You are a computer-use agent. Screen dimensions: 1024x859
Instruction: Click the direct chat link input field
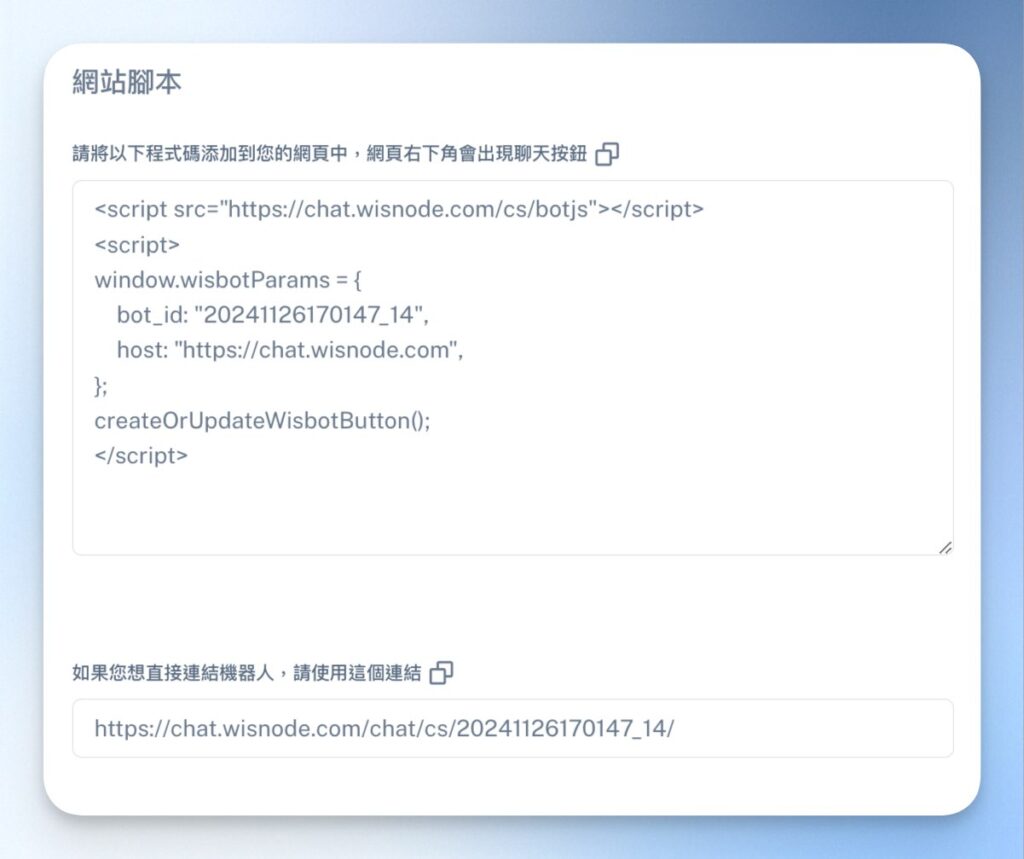pyautogui.click(x=513, y=728)
